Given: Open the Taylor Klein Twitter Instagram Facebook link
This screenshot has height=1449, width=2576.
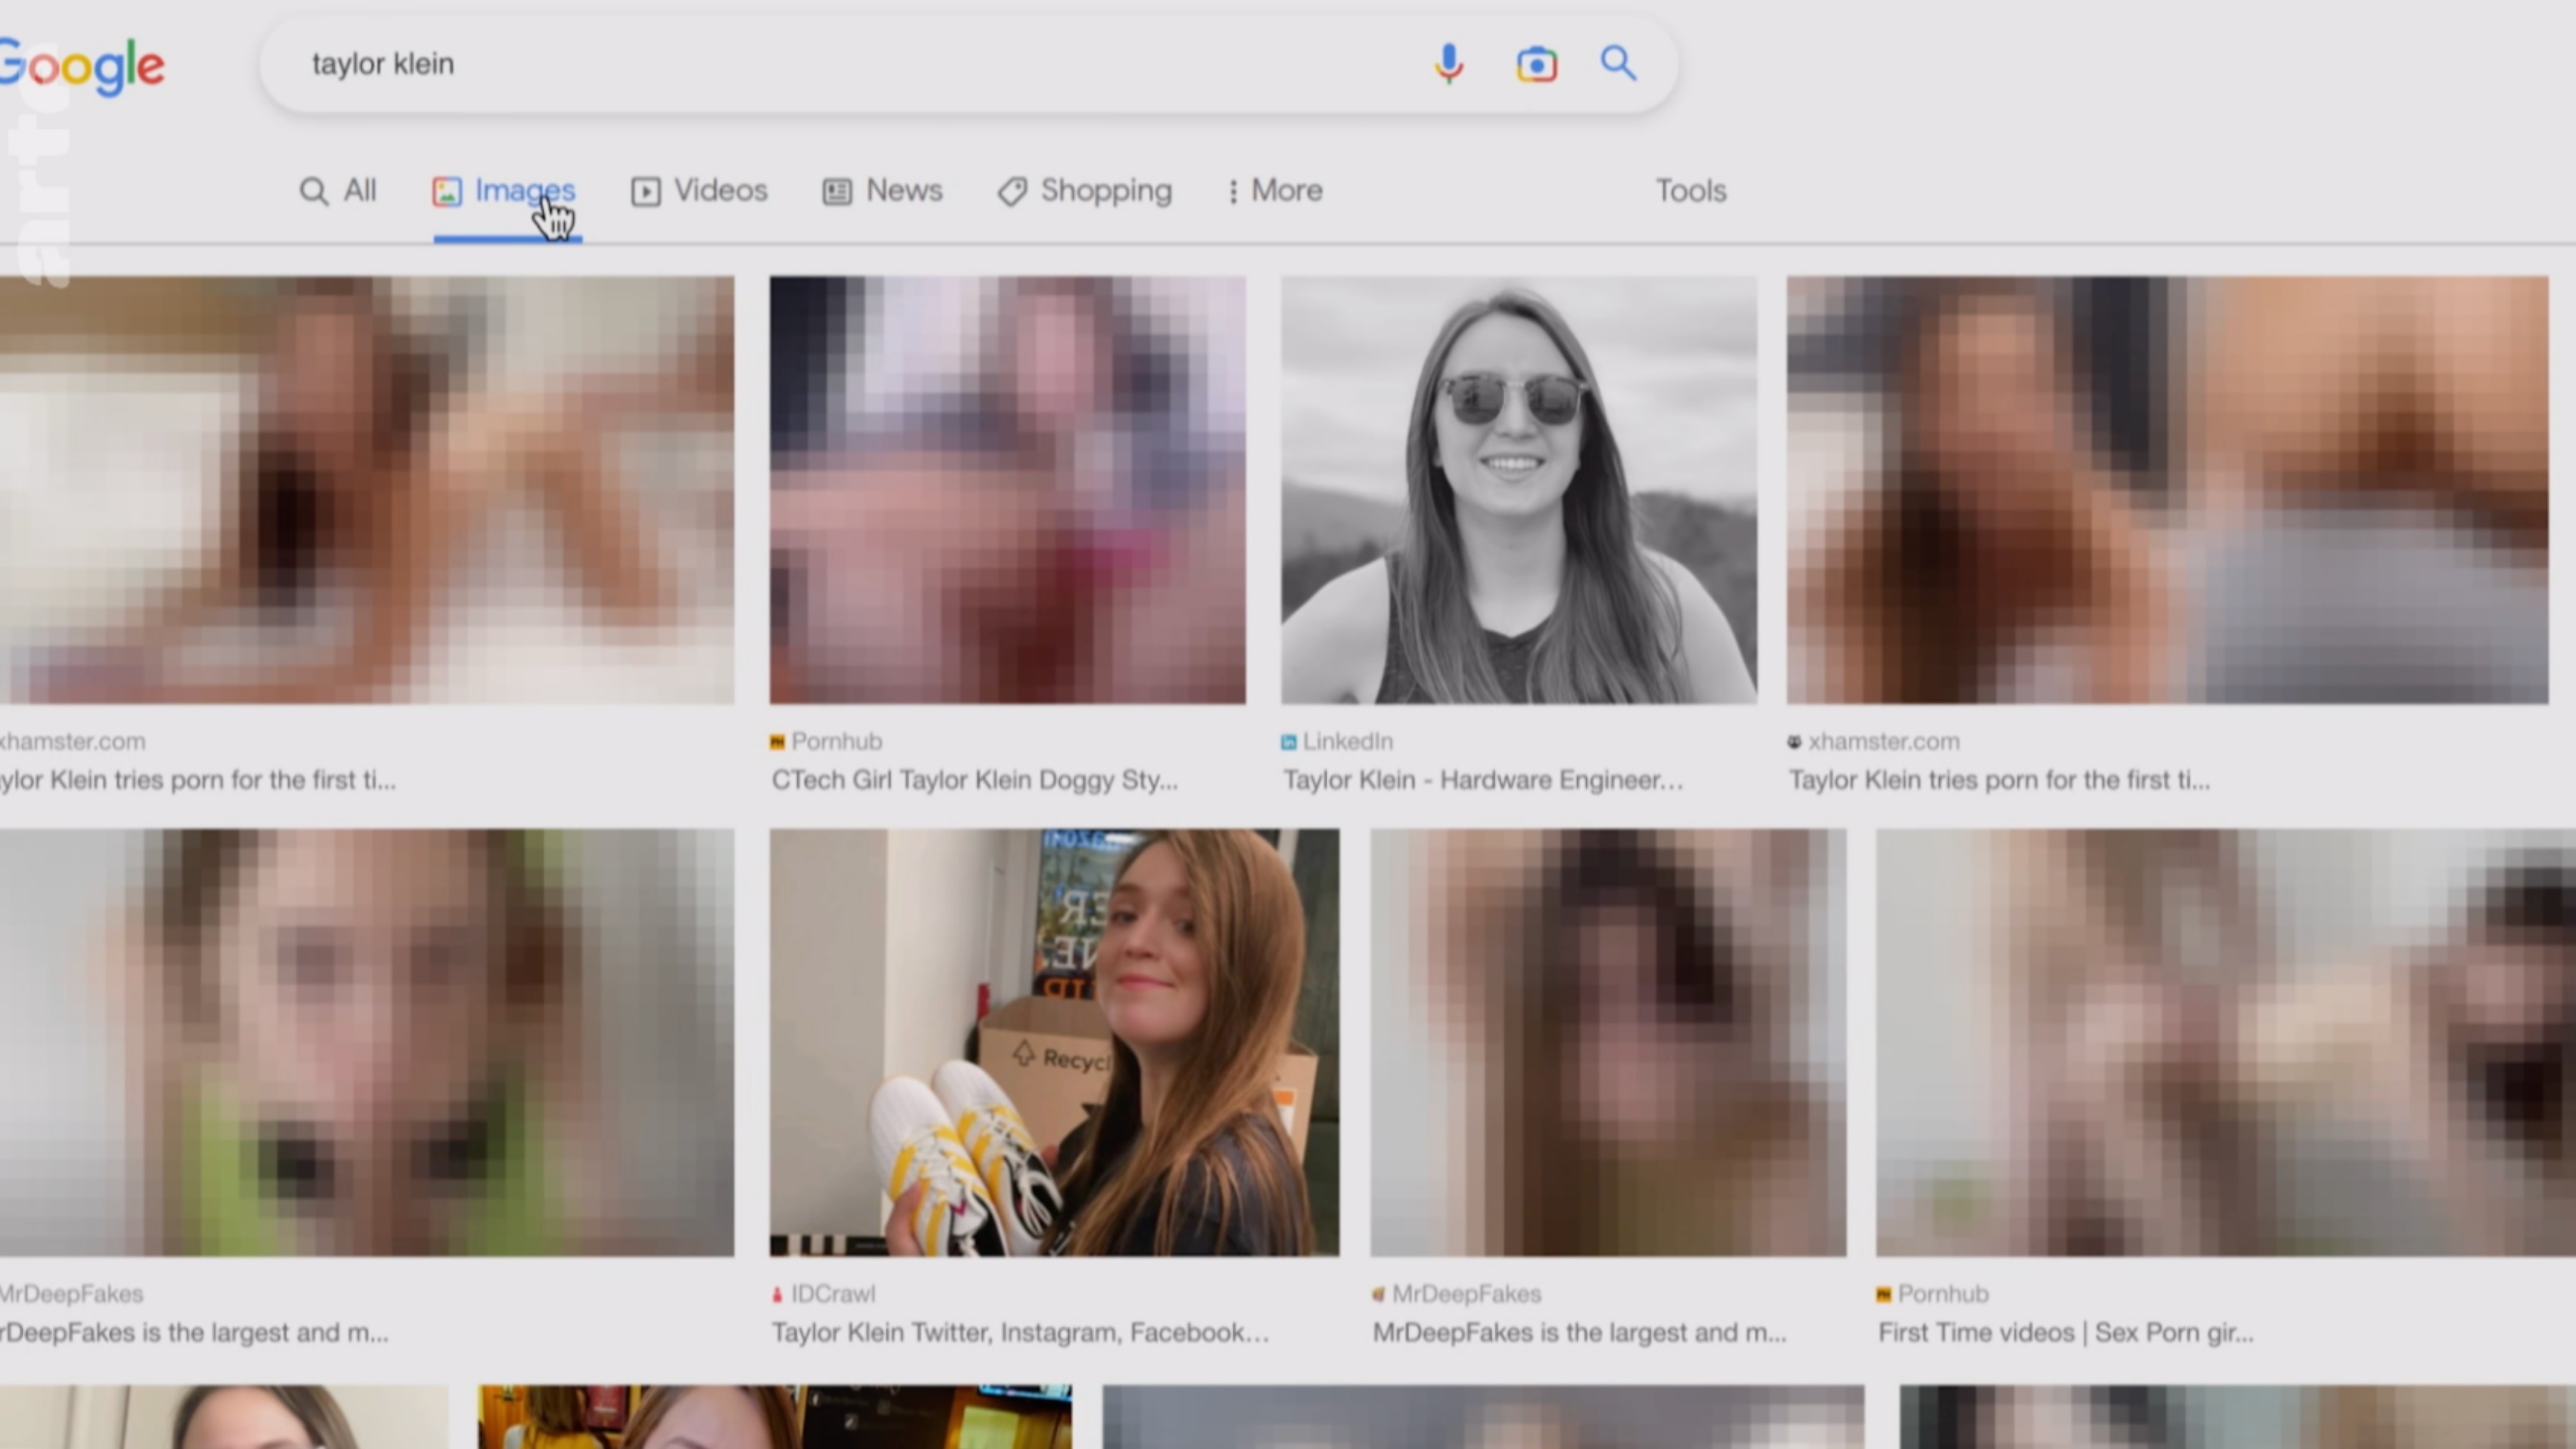Looking at the screenshot, I should 1020,1332.
